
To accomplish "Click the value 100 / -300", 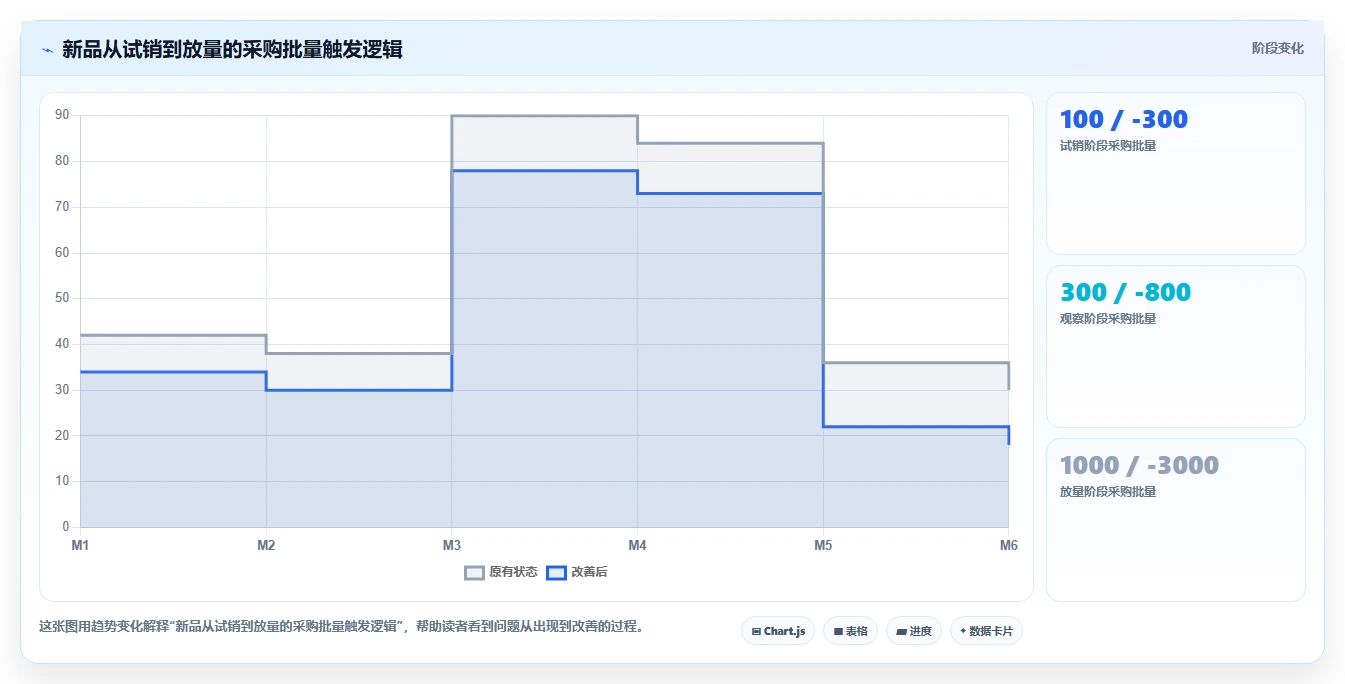I will click(1124, 119).
